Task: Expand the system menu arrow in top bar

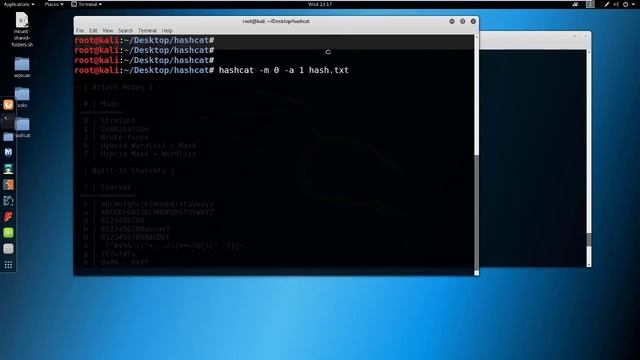Action: (633, 4)
